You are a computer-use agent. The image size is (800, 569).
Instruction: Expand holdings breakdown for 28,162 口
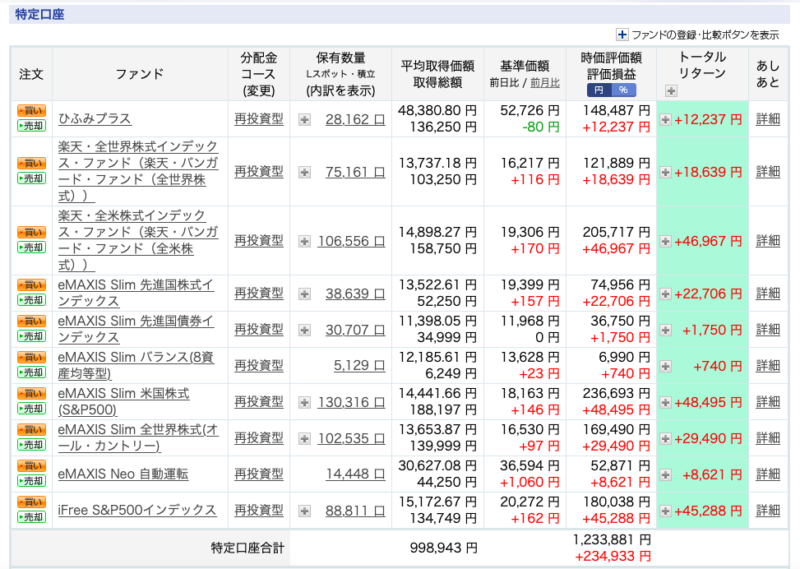click(x=305, y=120)
